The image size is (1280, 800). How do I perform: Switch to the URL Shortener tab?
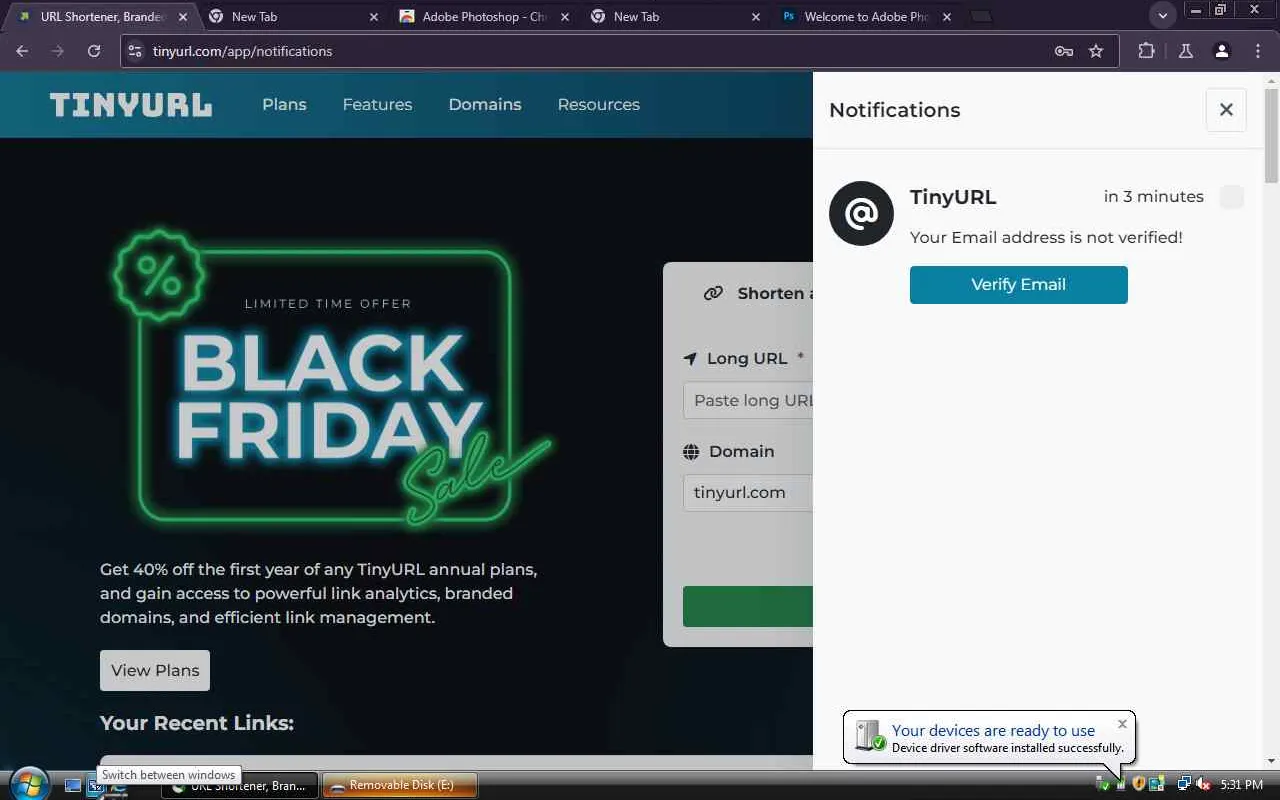(100, 17)
